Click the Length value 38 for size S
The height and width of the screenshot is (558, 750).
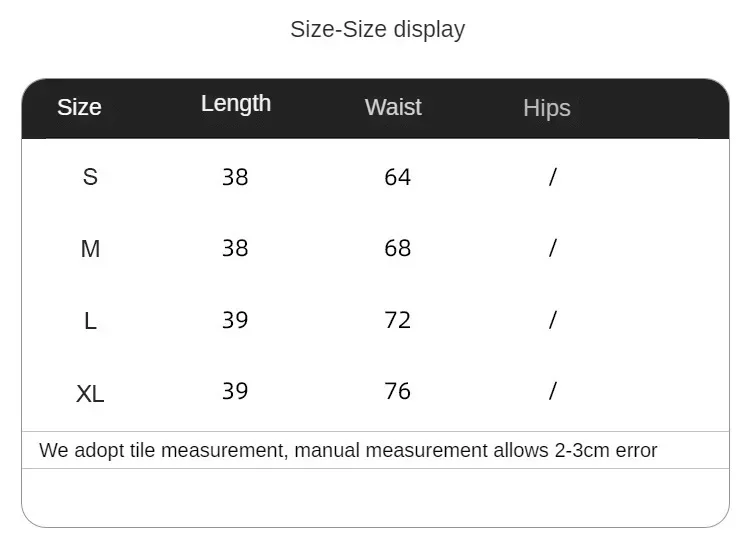(235, 177)
